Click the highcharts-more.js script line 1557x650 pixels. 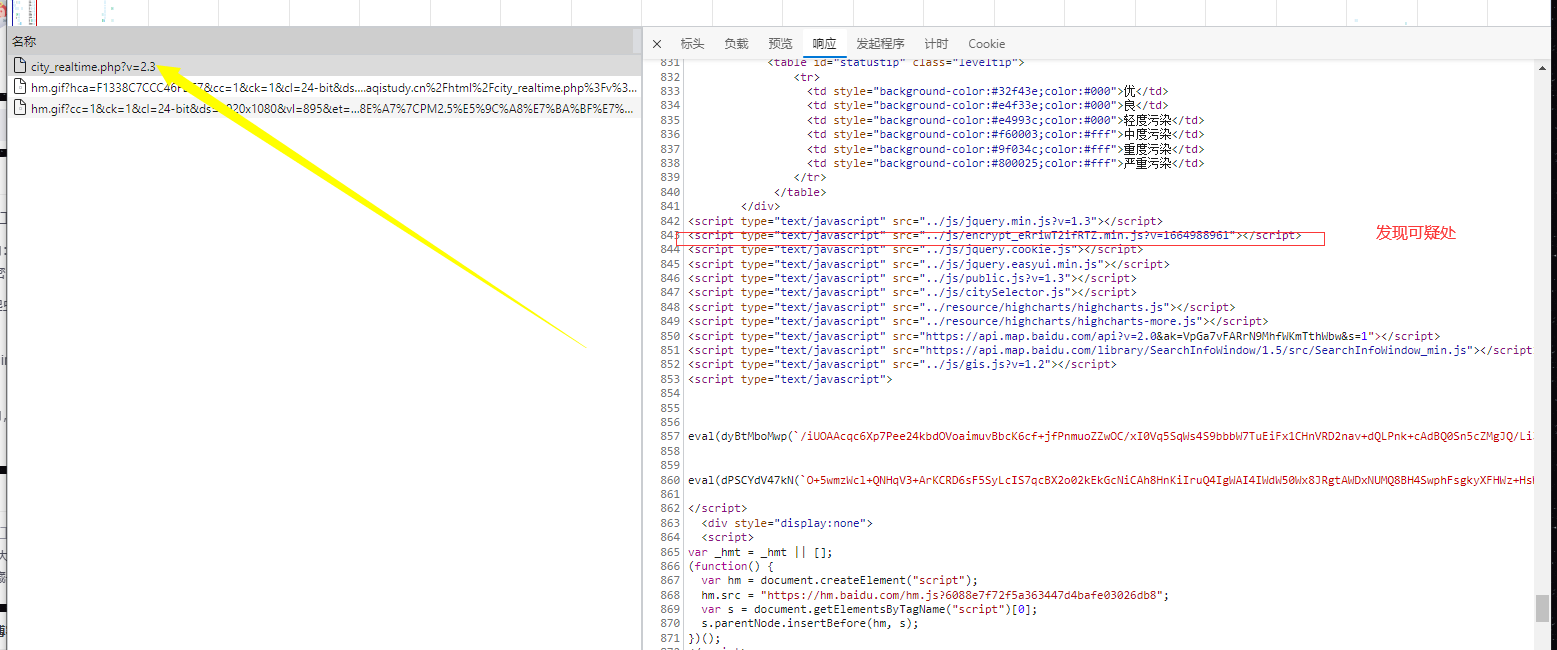point(978,322)
